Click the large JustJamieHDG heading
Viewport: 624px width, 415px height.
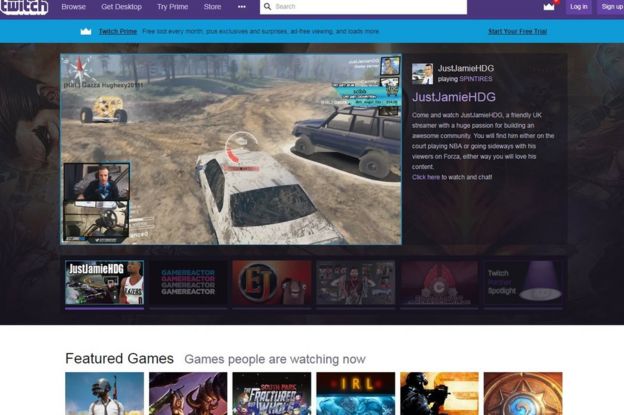454,97
